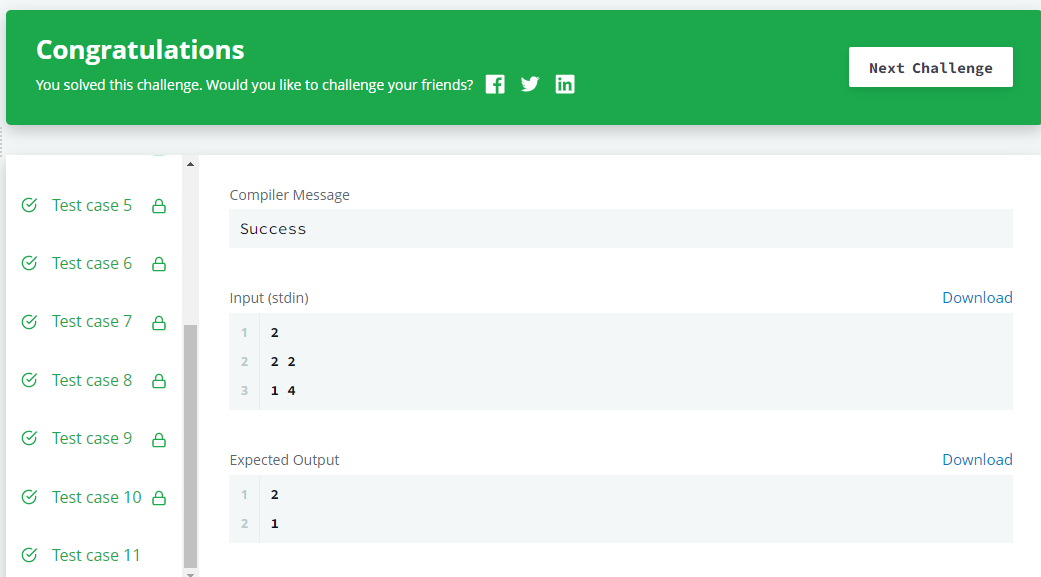Click scroll down arrow of test list
1041x577 pixels.
pos(191,574)
